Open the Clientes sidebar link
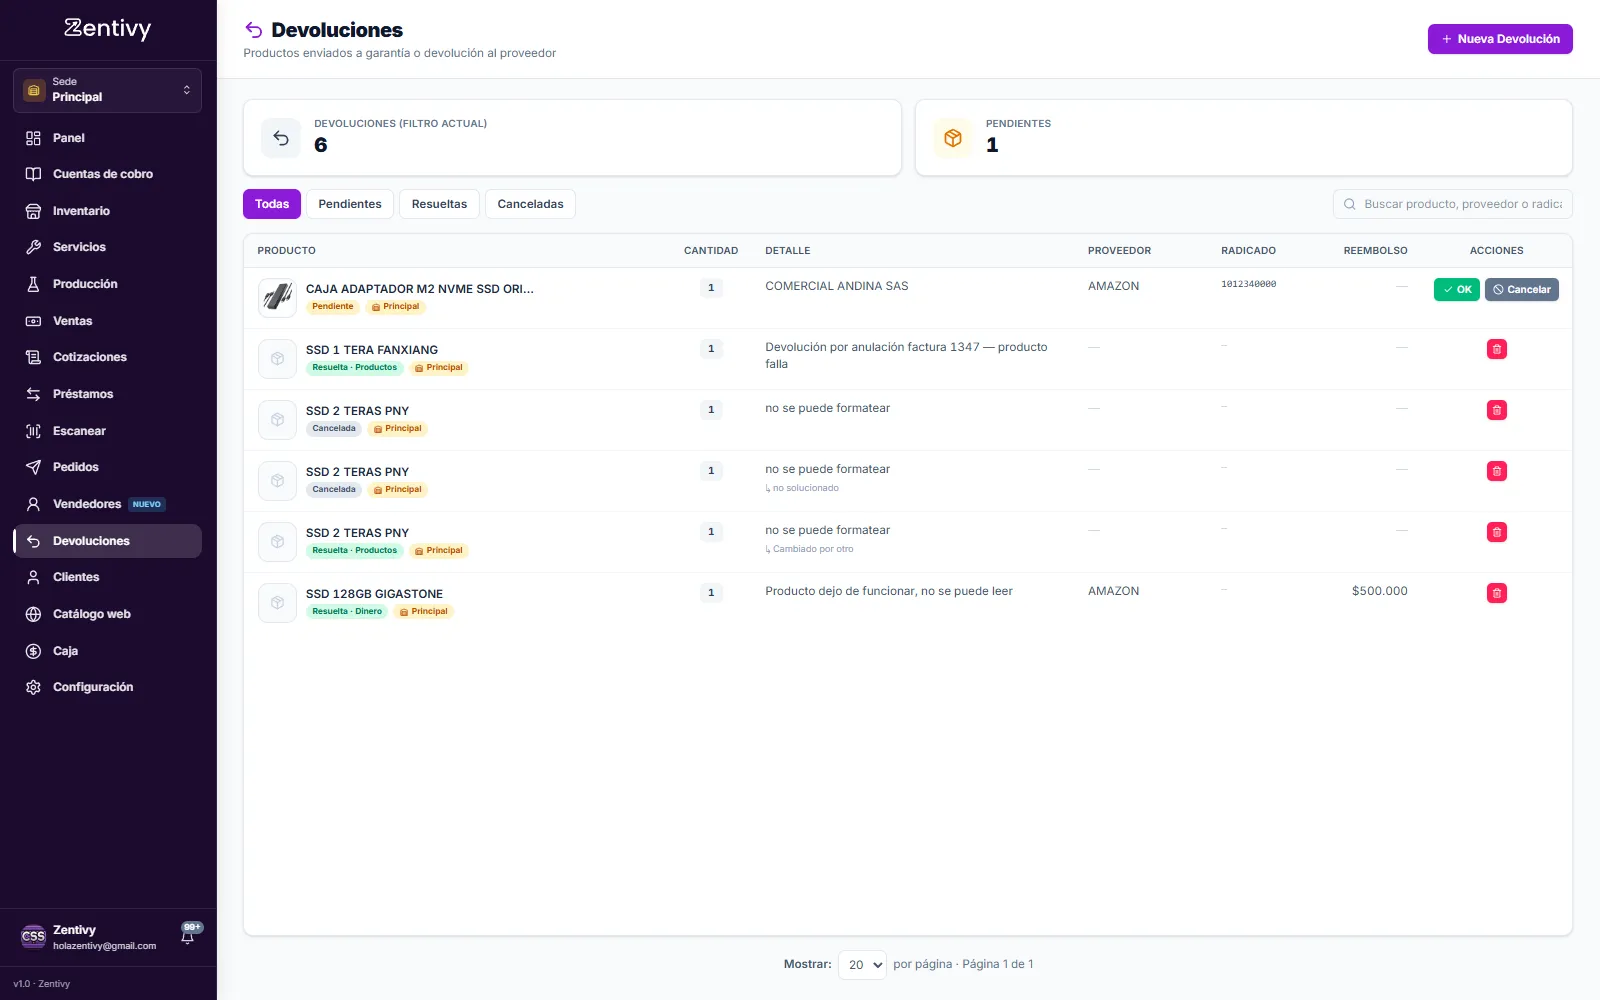Image resolution: width=1600 pixels, height=1000 pixels. click(x=107, y=577)
